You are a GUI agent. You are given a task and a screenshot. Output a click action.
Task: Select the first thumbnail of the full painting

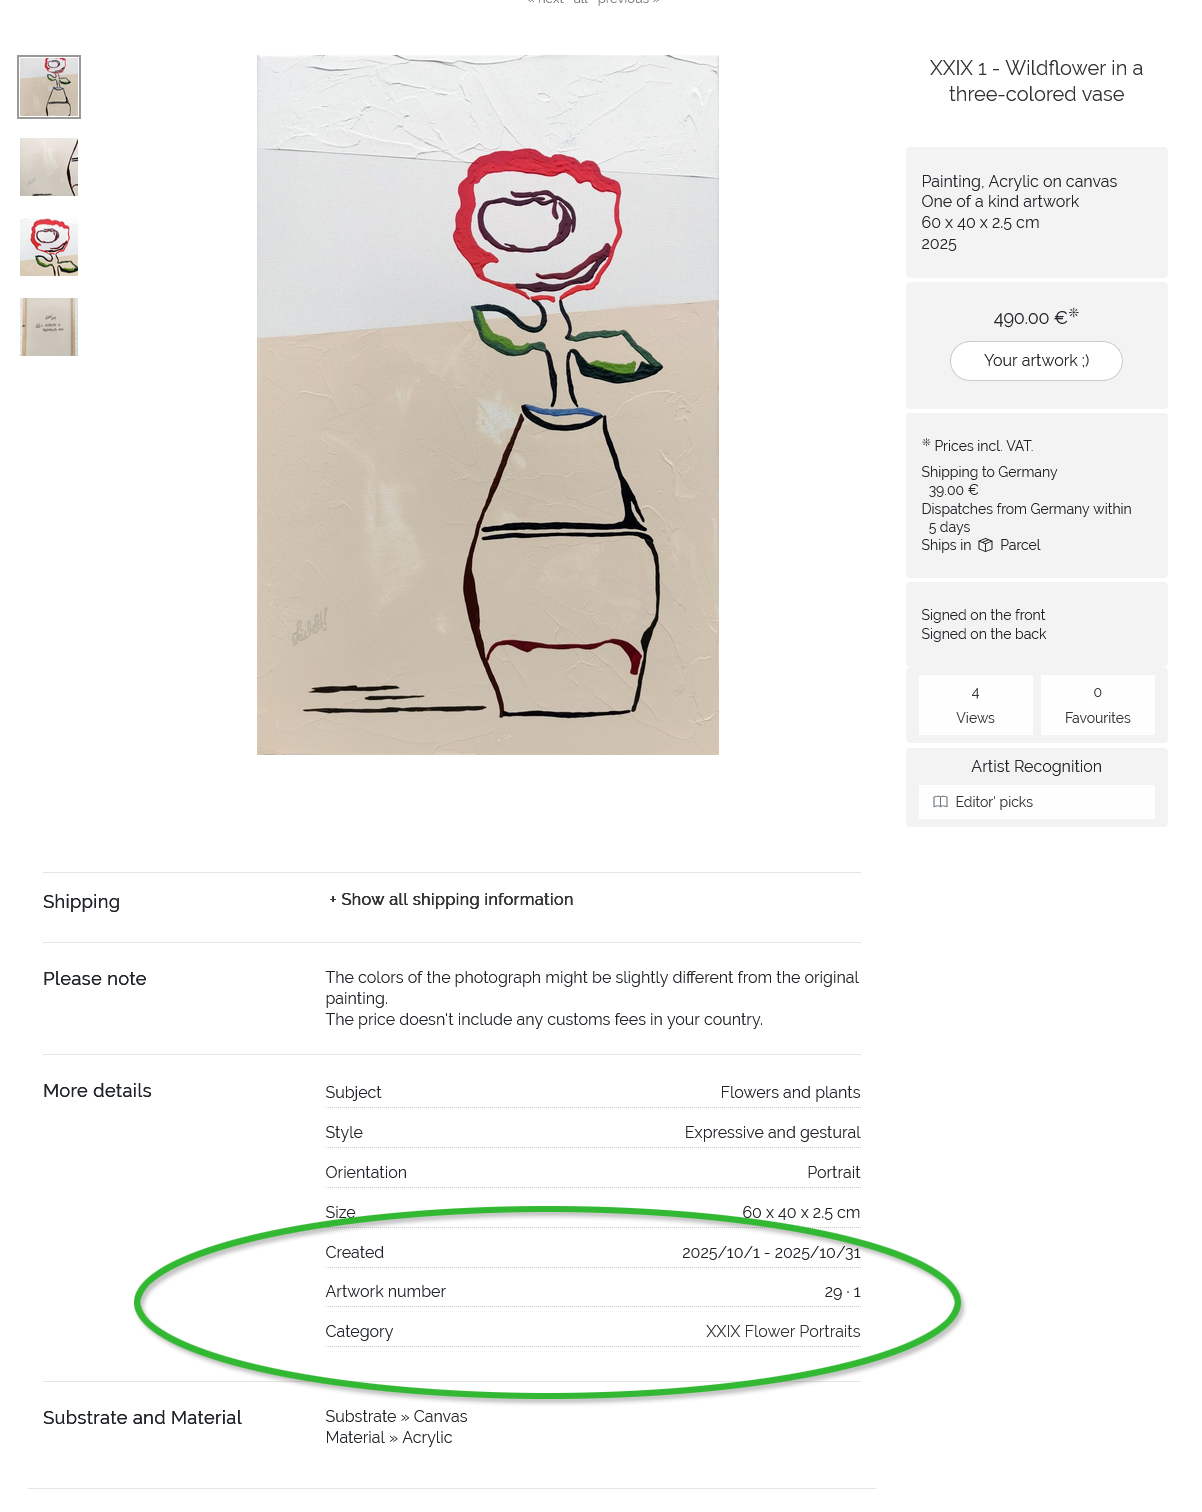point(49,87)
